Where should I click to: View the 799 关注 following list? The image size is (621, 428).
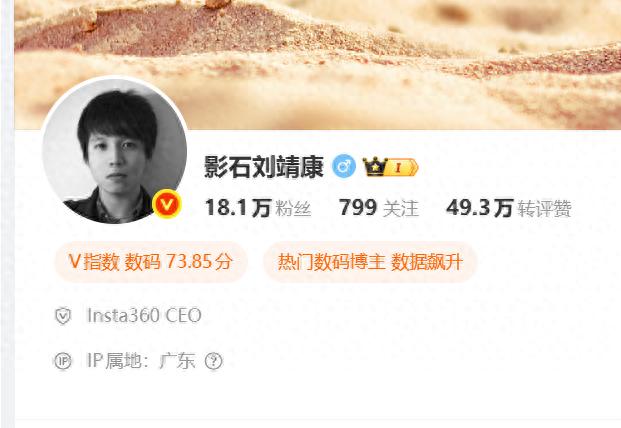pyautogui.click(x=379, y=208)
